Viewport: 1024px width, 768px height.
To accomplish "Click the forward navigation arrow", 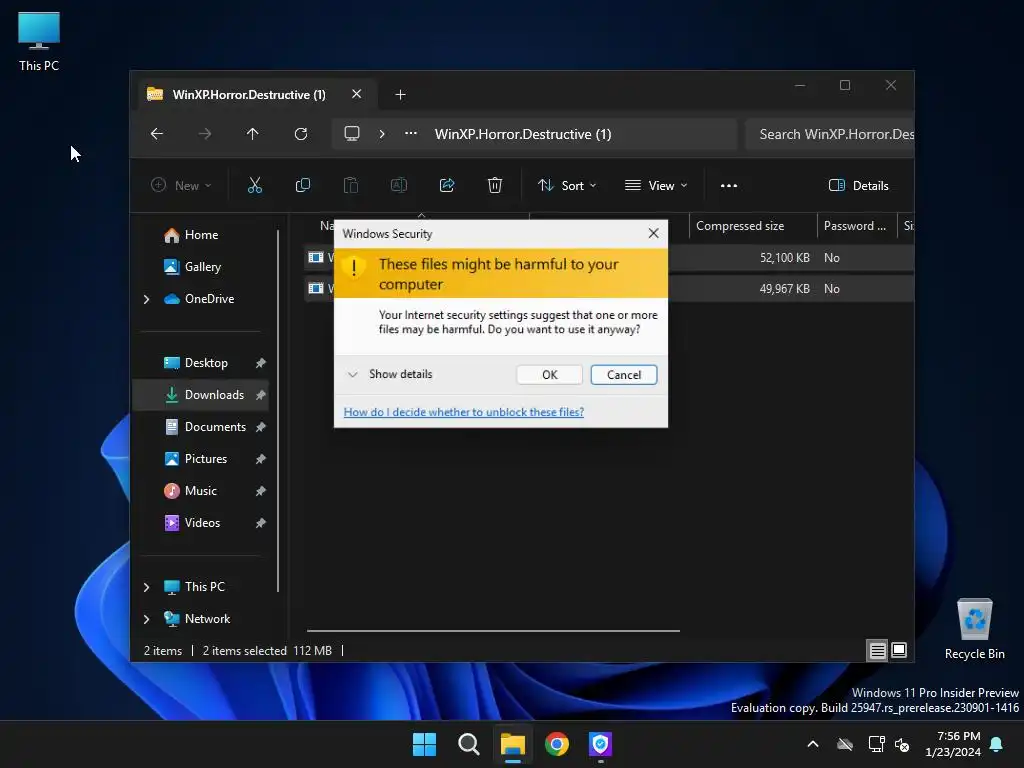I will [x=205, y=134].
